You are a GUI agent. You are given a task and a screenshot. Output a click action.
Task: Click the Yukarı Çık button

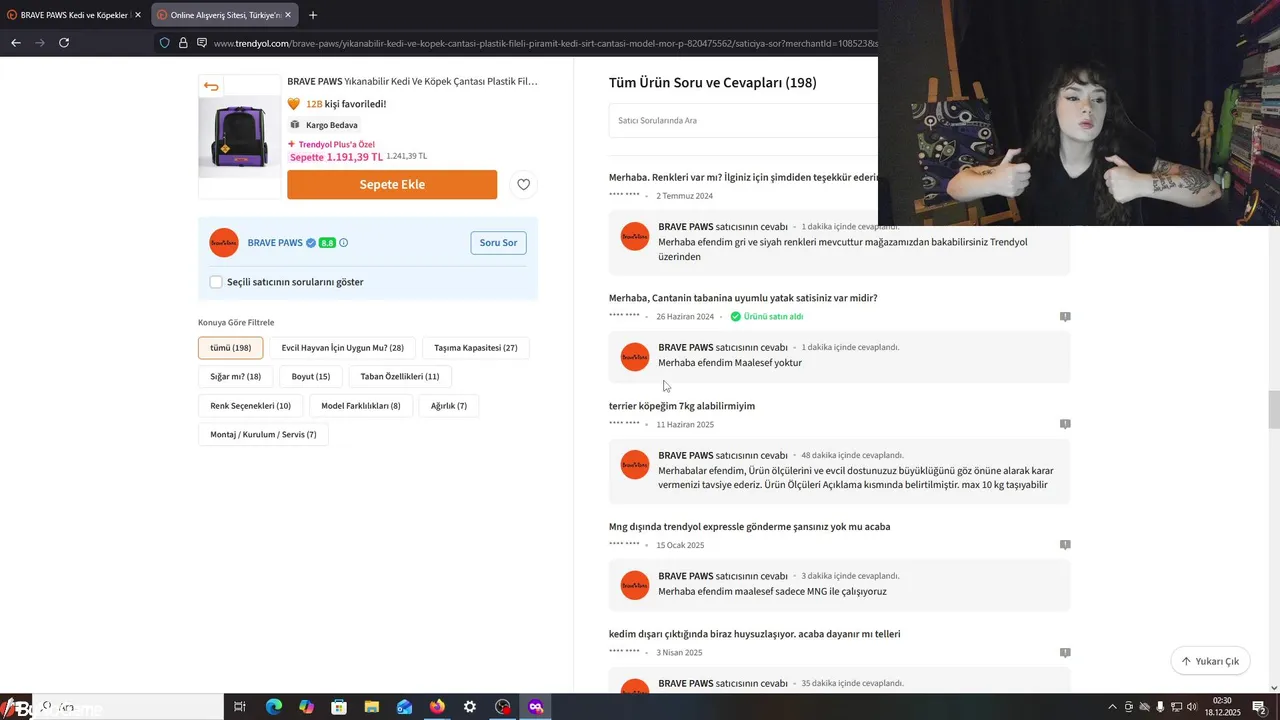pyautogui.click(x=1210, y=661)
